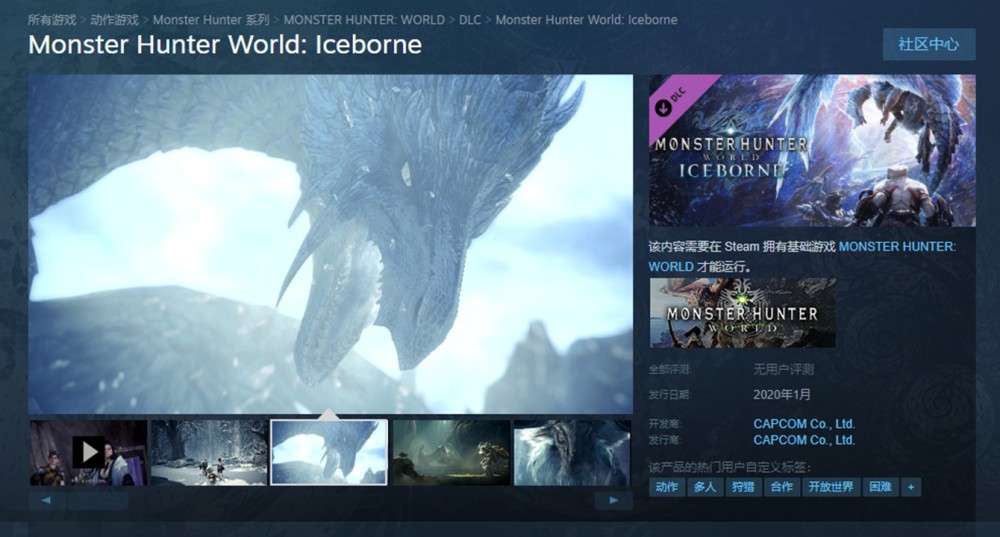
Task: Select the 多人 tag
Action: [x=705, y=487]
